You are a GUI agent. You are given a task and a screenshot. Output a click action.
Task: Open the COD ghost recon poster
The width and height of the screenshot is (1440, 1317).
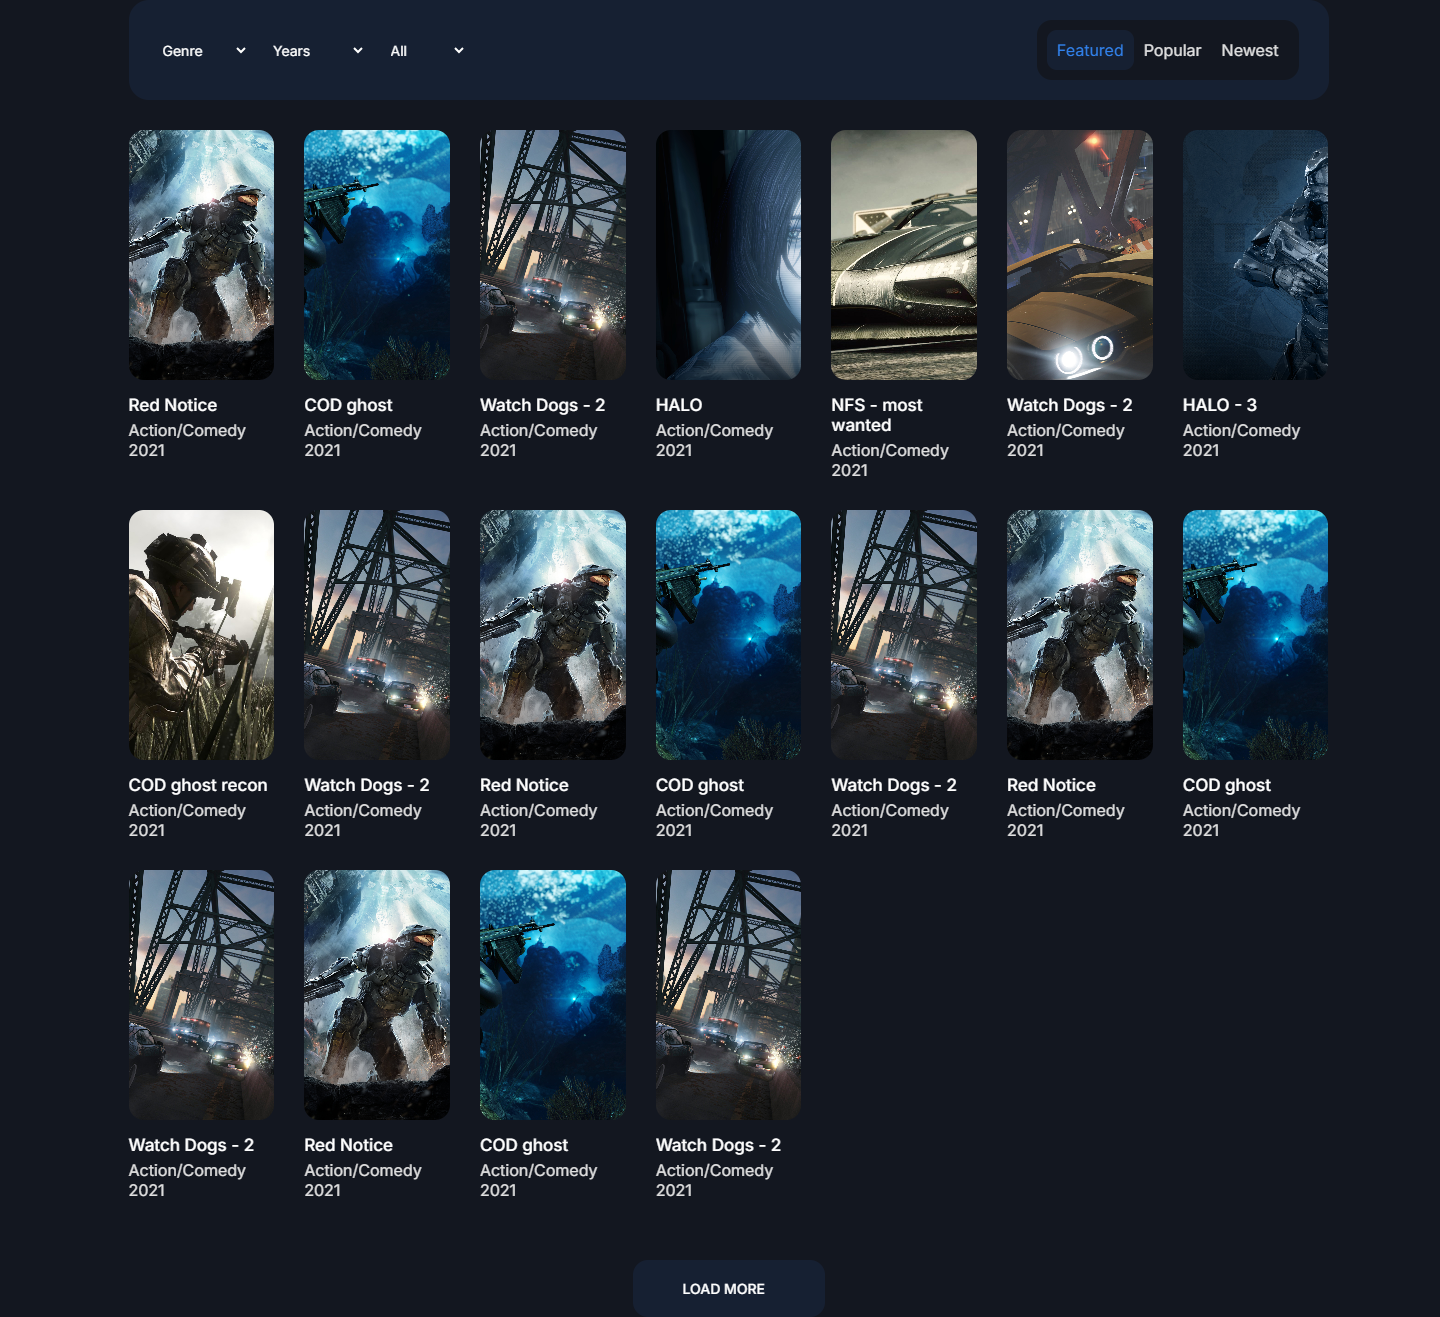point(201,635)
